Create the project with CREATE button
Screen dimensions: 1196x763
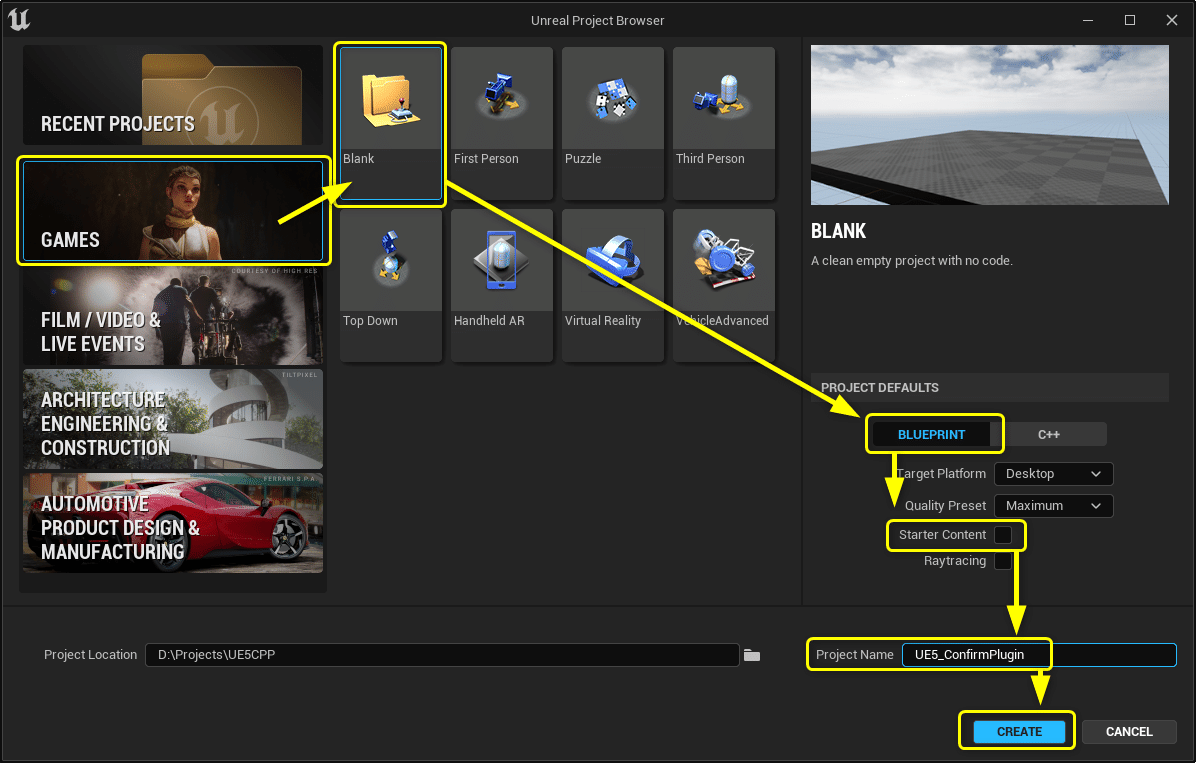point(1019,732)
